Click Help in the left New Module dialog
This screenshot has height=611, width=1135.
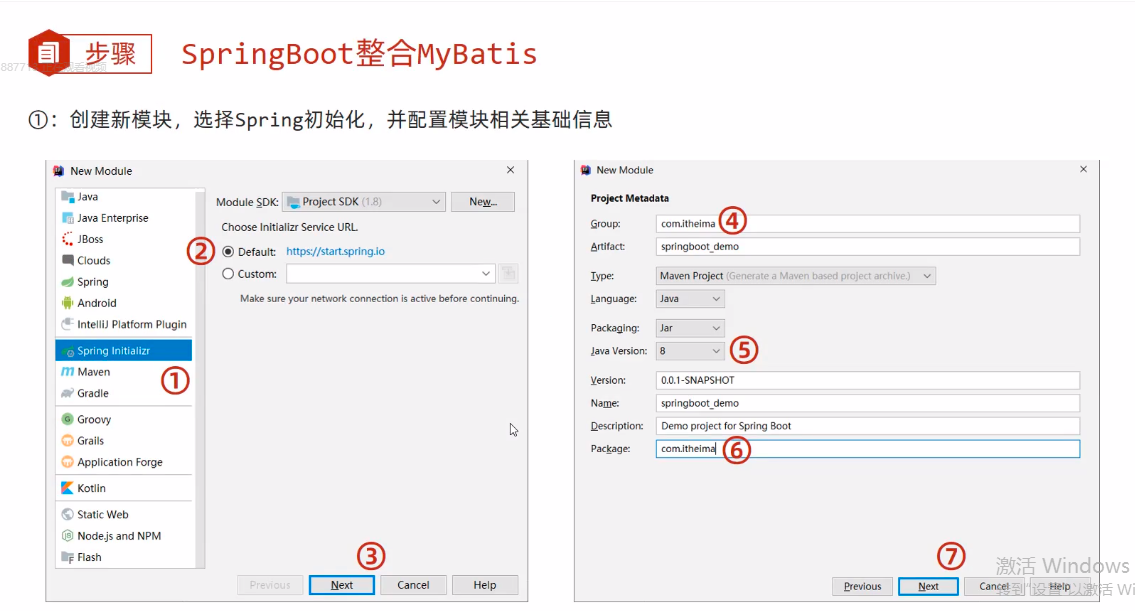[x=485, y=585]
